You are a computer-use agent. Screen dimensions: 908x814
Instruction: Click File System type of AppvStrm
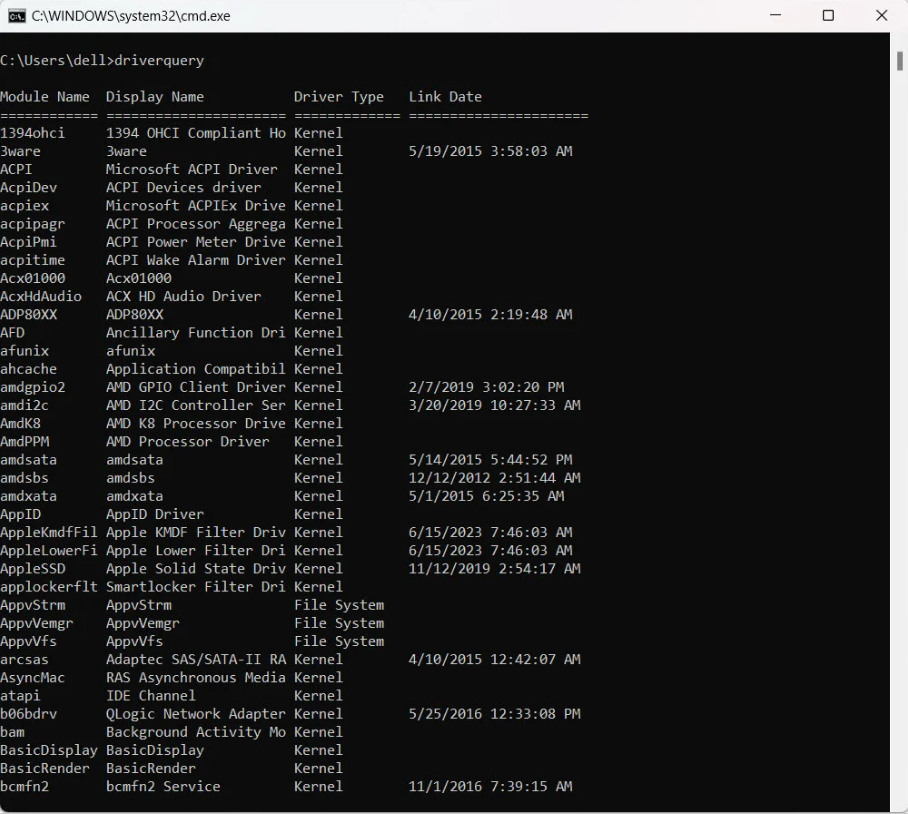[x=339, y=606]
